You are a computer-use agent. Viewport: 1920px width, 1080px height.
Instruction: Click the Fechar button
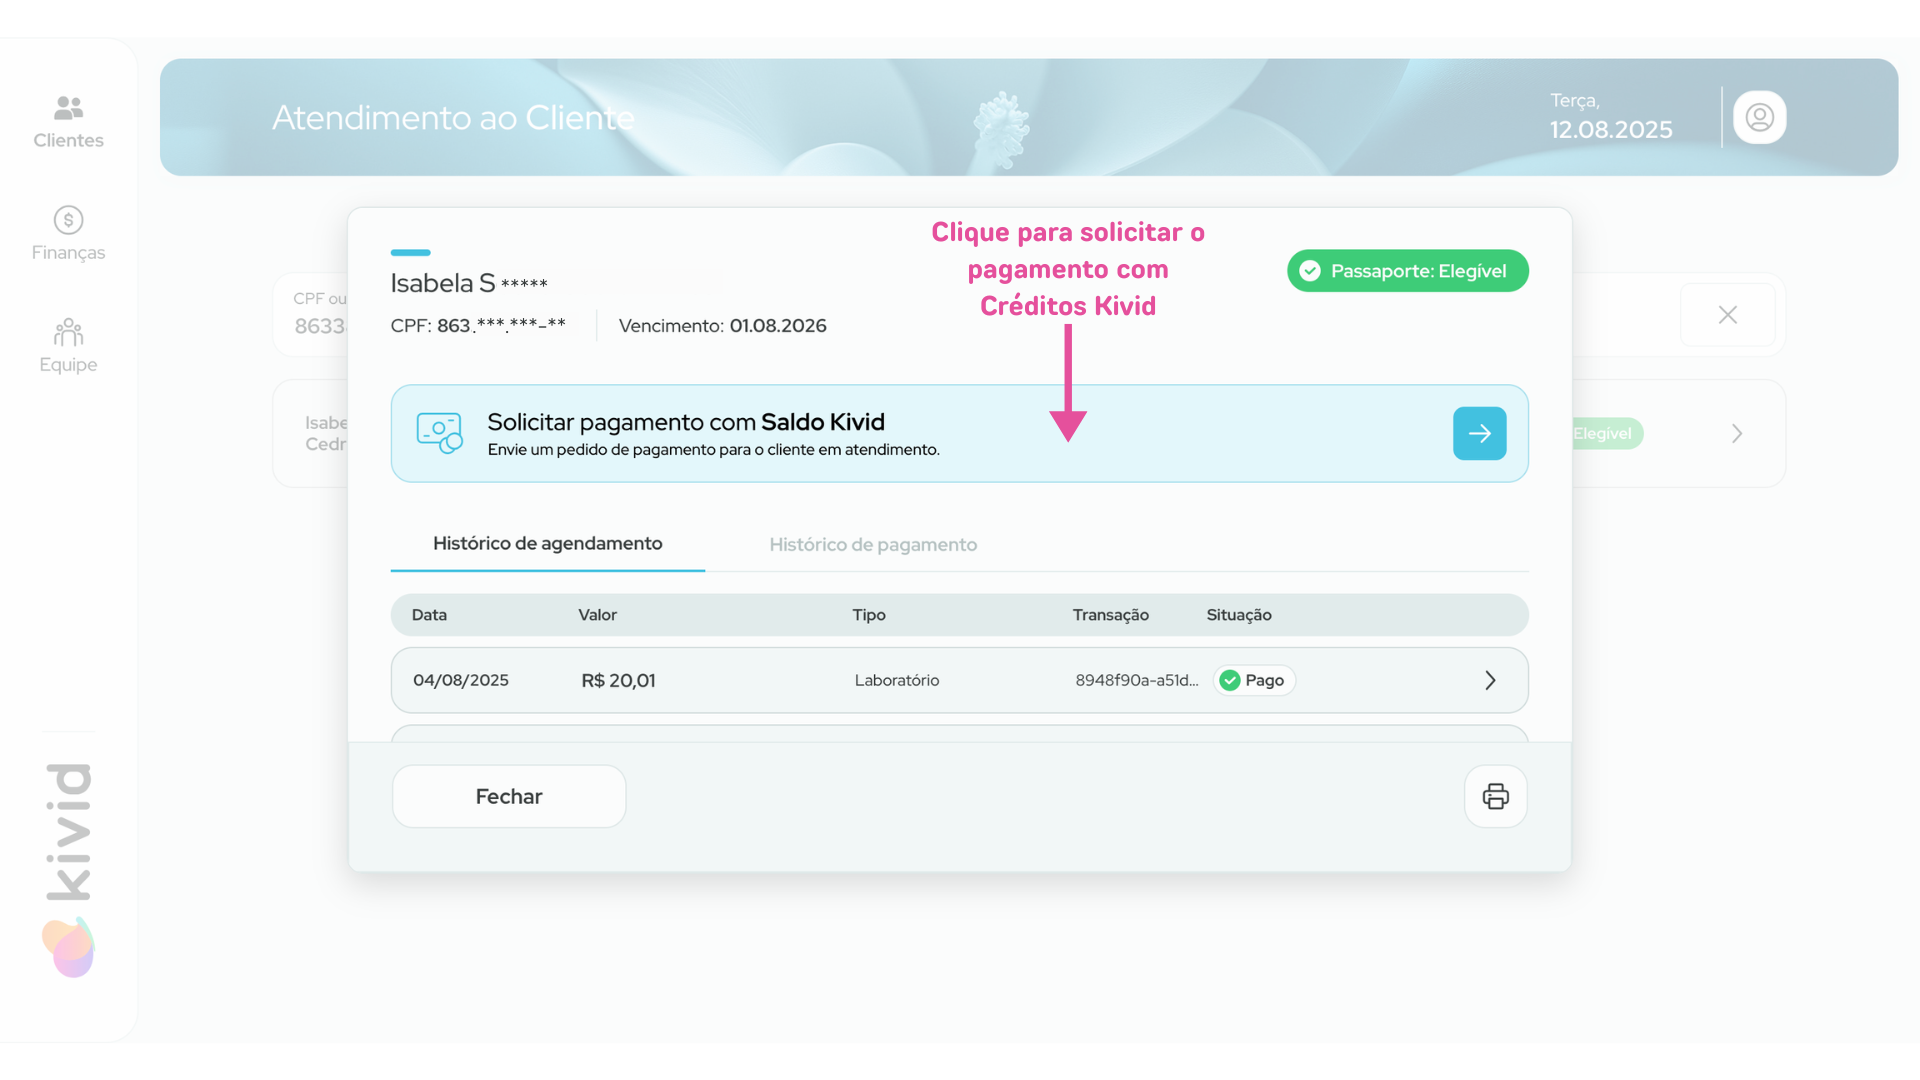pos(508,797)
